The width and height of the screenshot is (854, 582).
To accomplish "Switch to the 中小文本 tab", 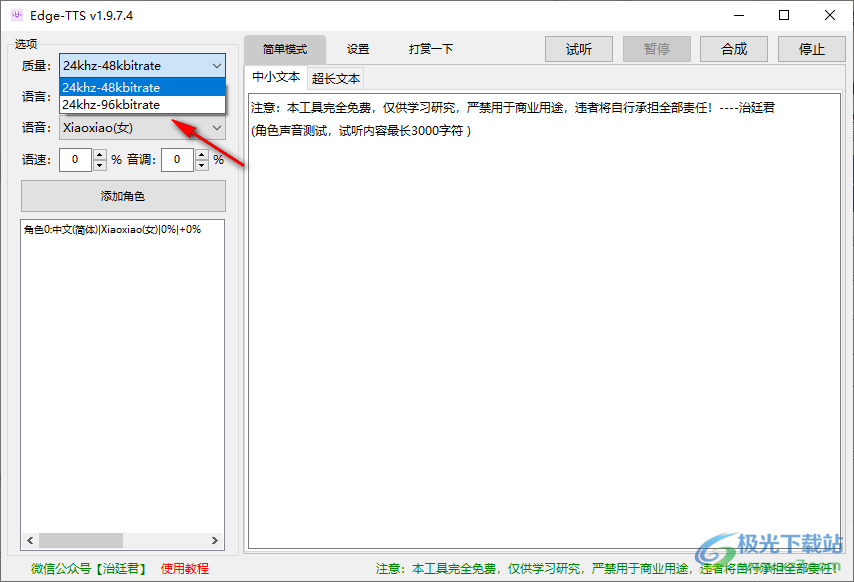I will 276,77.
